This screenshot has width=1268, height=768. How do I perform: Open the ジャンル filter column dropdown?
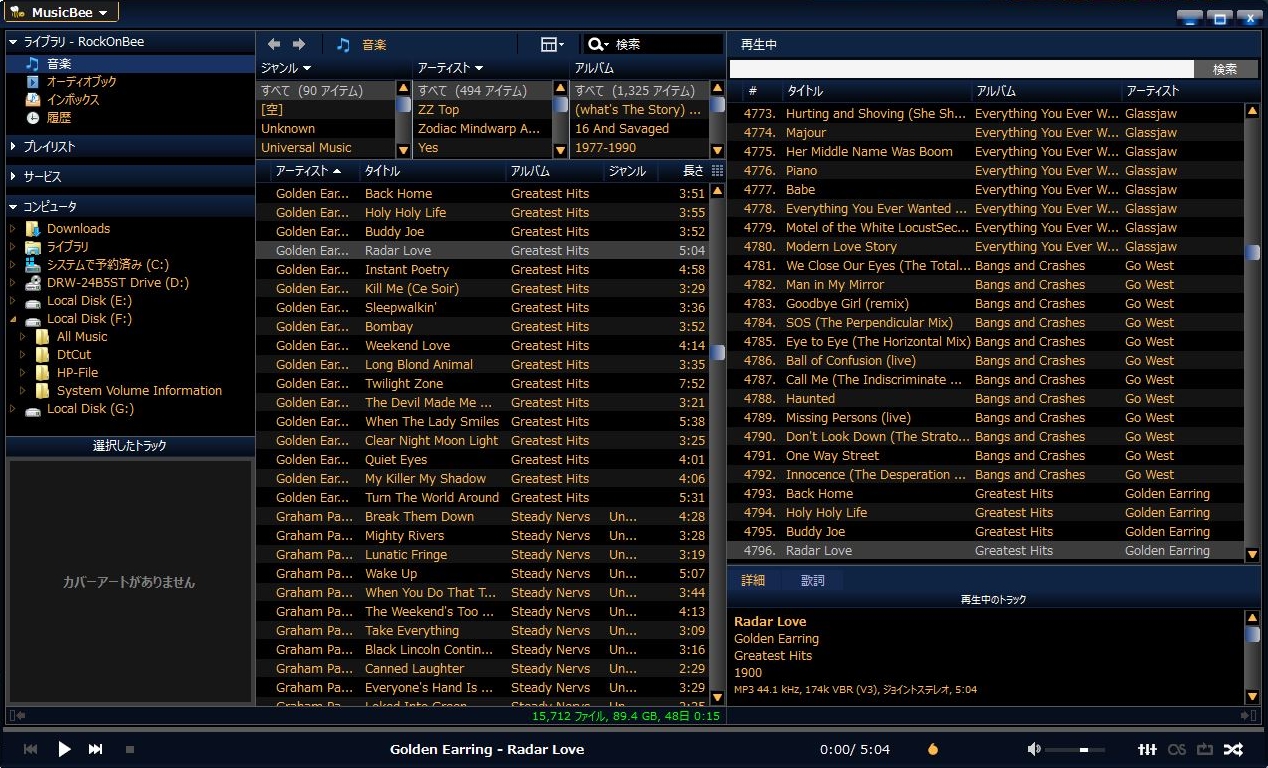[x=286, y=68]
